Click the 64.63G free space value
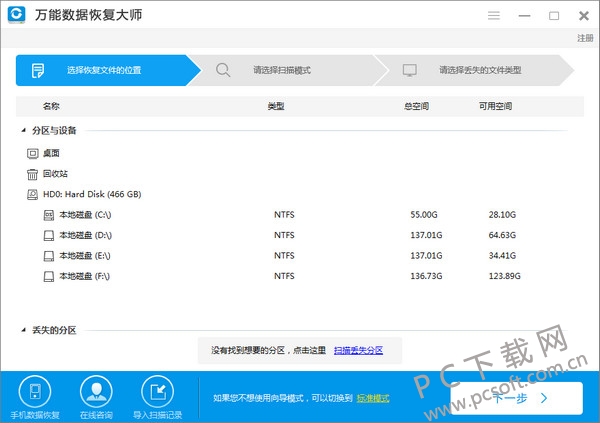The height and width of the screenshot is (423, 600). pos(502,235)
